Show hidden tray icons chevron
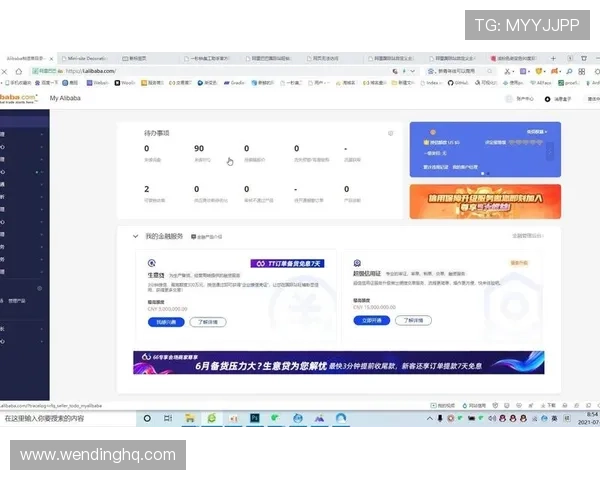The height and width of the screenshot is (480, 600). click(x=430, y=419)
